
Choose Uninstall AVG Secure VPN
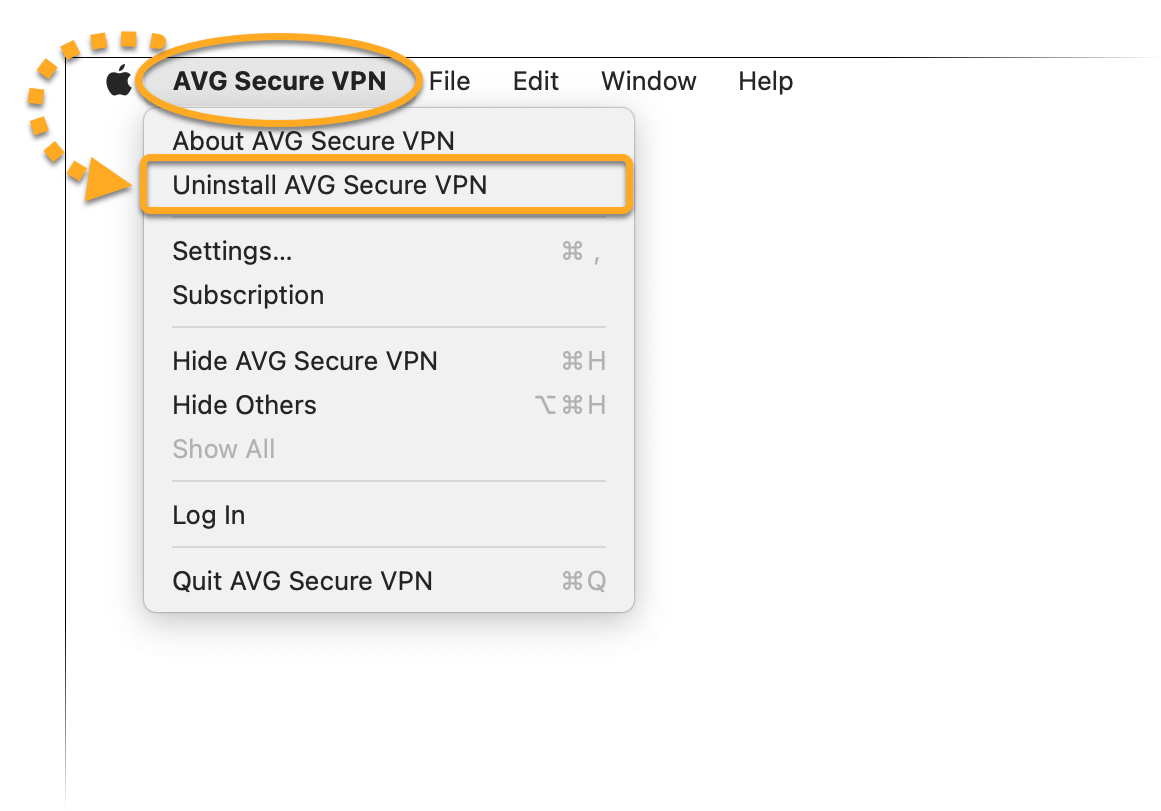coord(329,185)
